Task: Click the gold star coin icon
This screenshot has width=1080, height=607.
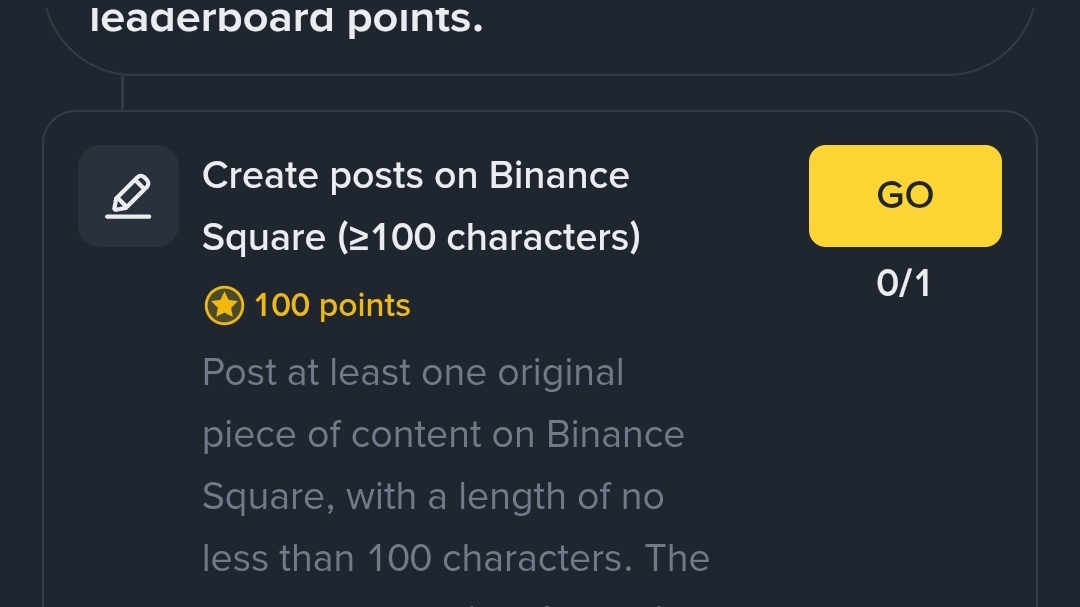Action: [224, 306]
